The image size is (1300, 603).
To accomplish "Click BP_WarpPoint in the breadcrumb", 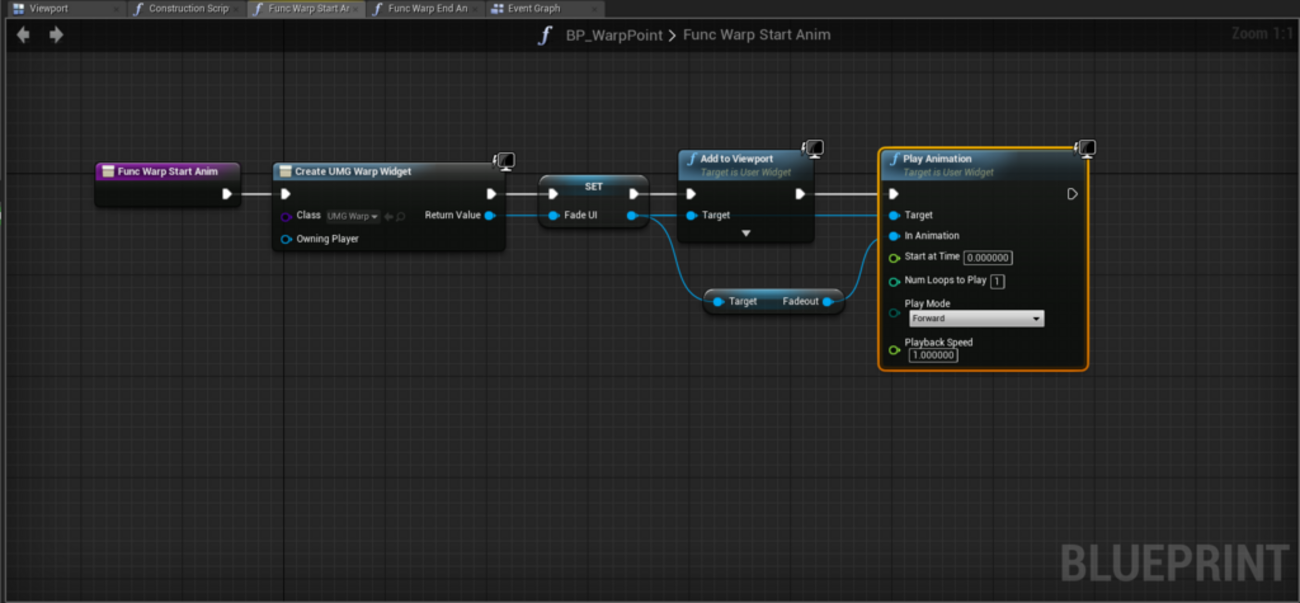I will click(x=614, y=35).
